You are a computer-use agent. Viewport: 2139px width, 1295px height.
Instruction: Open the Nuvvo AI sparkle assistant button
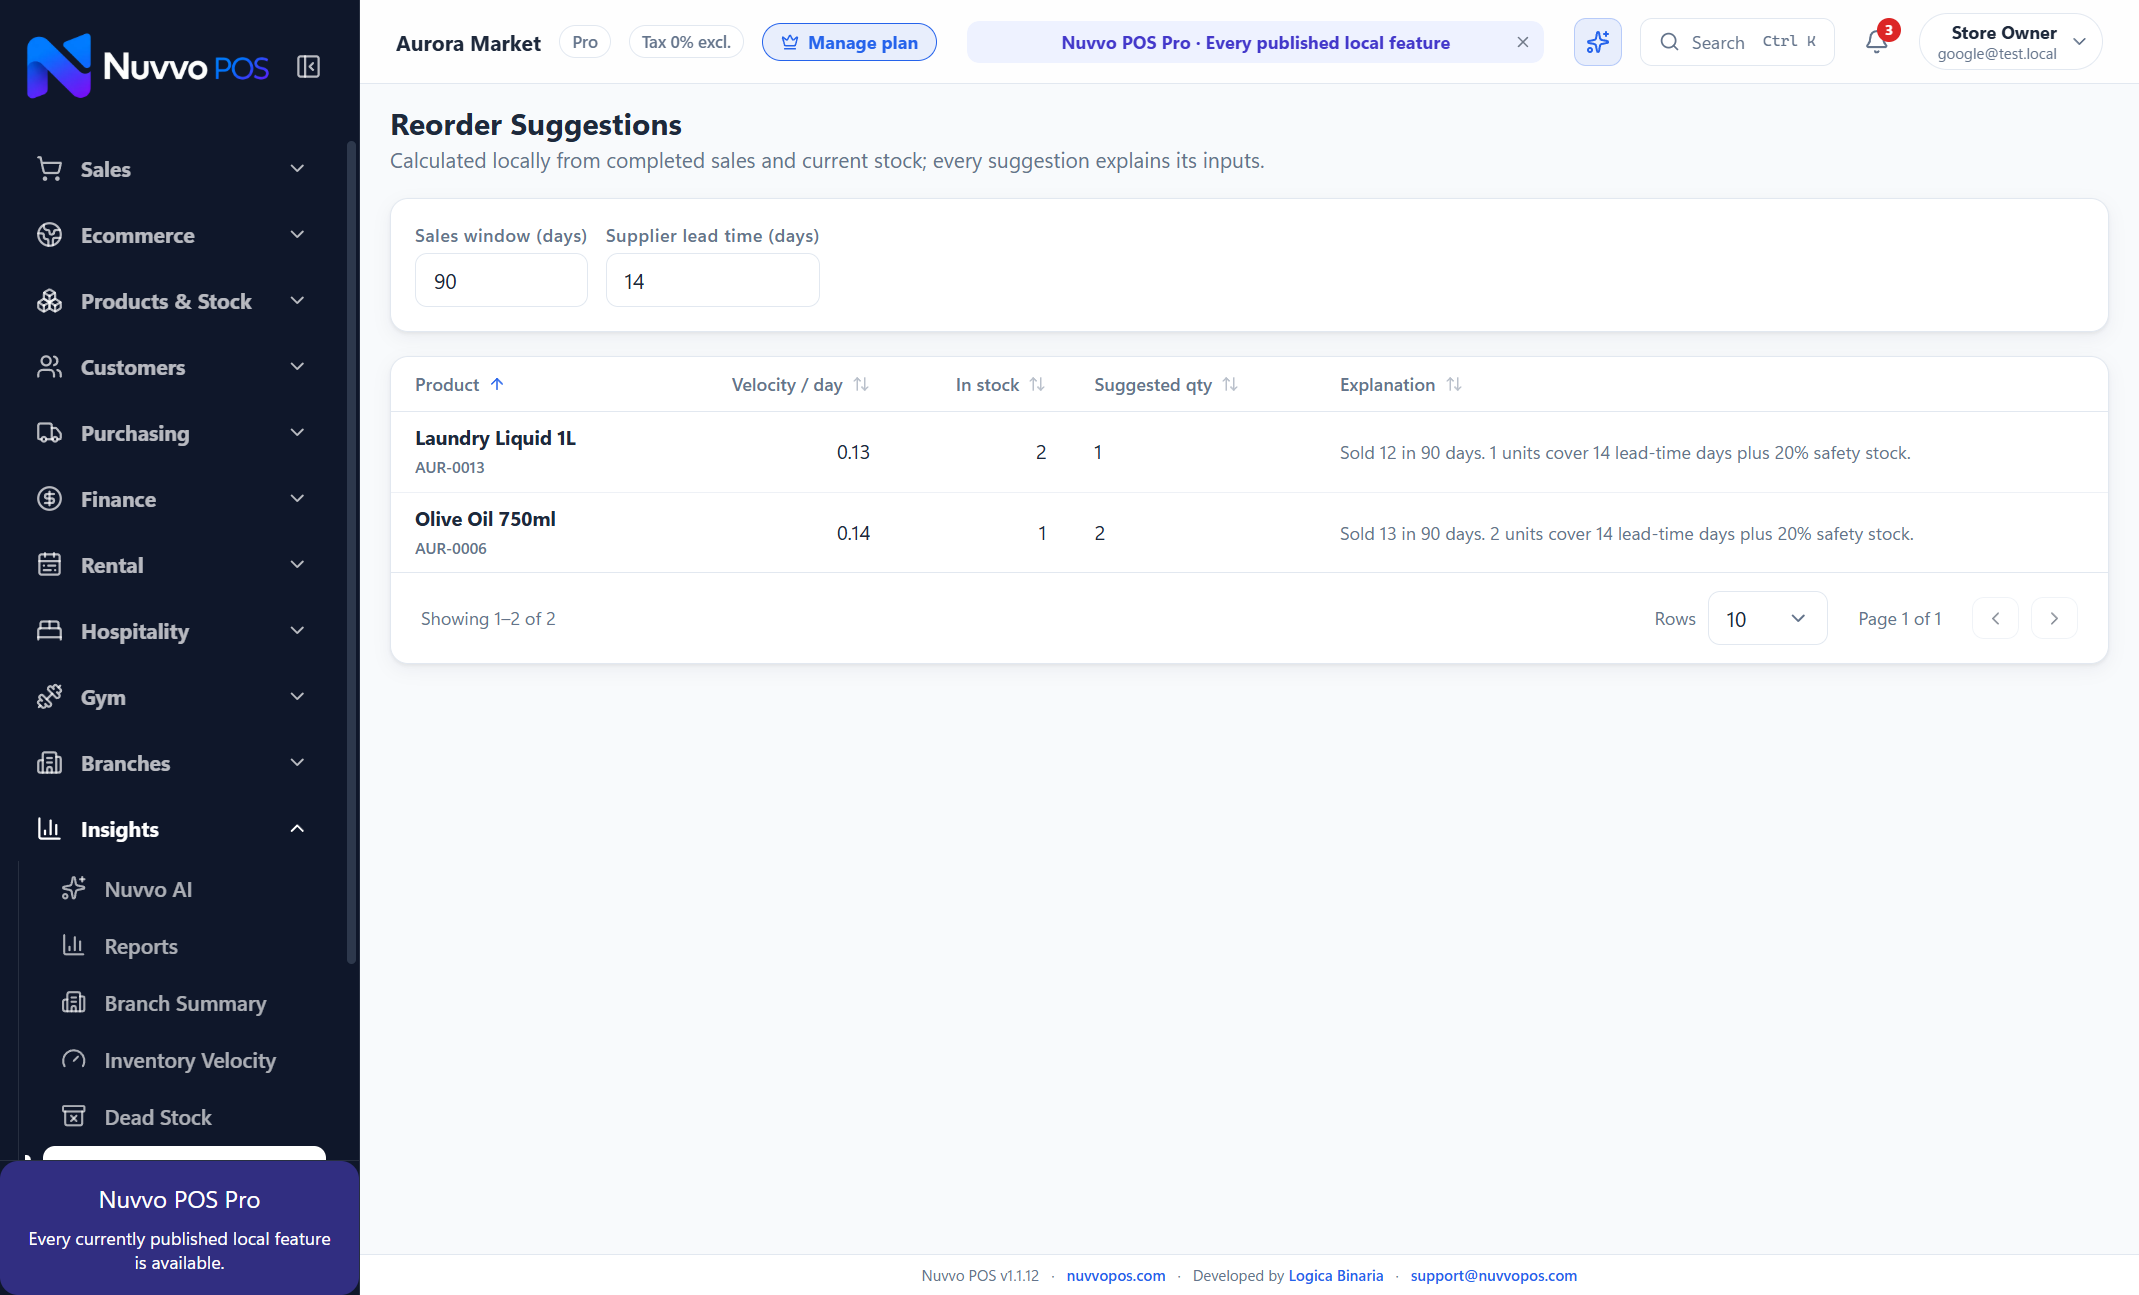(x=1597, y=42)
